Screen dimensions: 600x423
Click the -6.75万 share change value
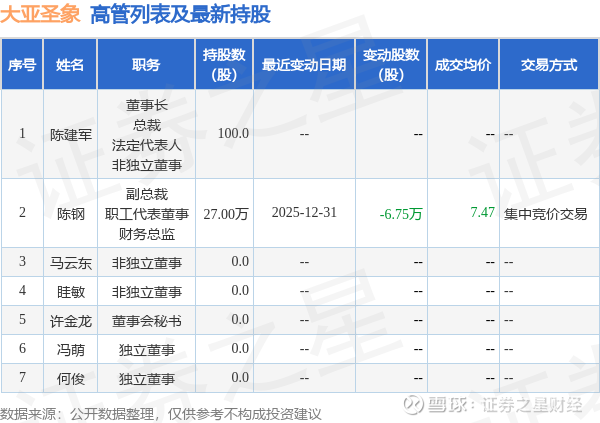pos(401,214)
